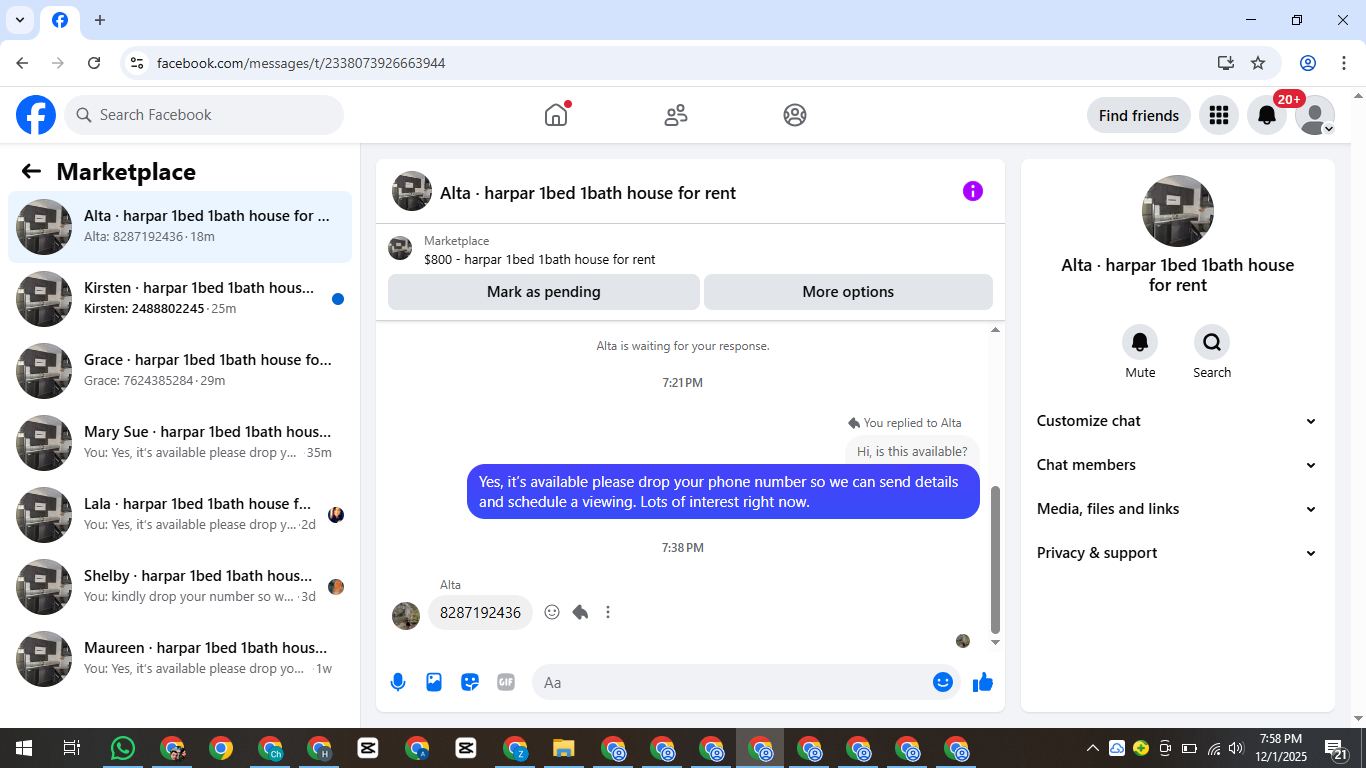Search in conversation with the magnifier icon
Image resolution: width=1366 pixels, height=768 pixels.
click(1212, 342)
